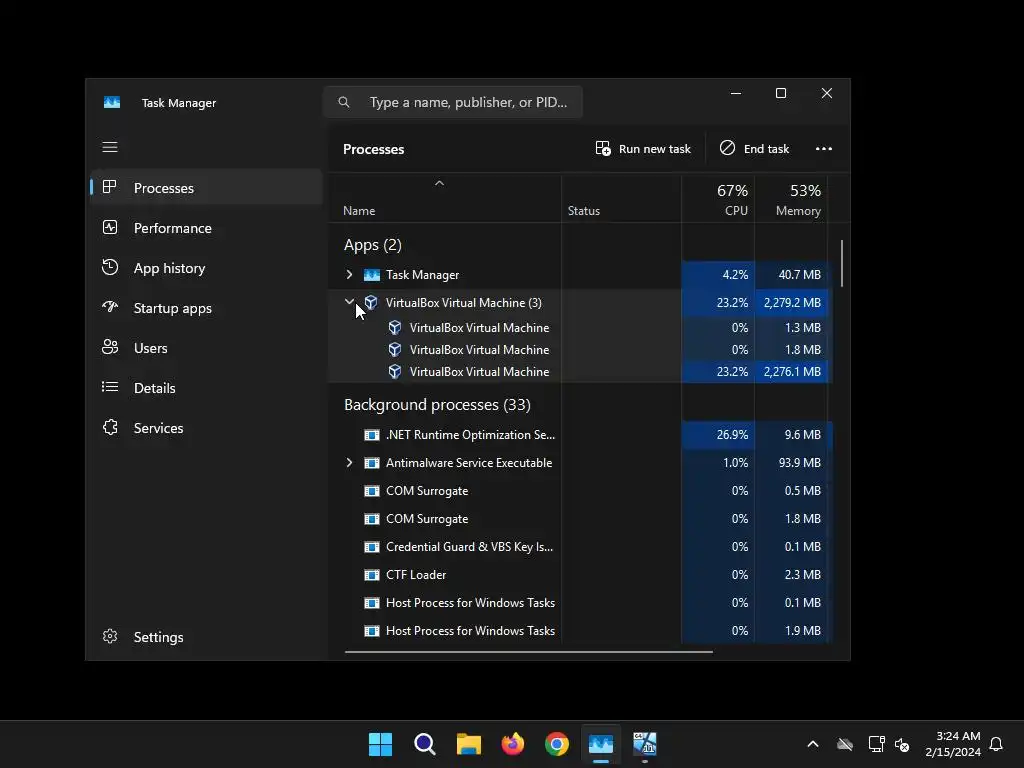The image size is (1024, 768).
Task: Open File Explorer from the taskbar
Action: click(x=468, y=744)
